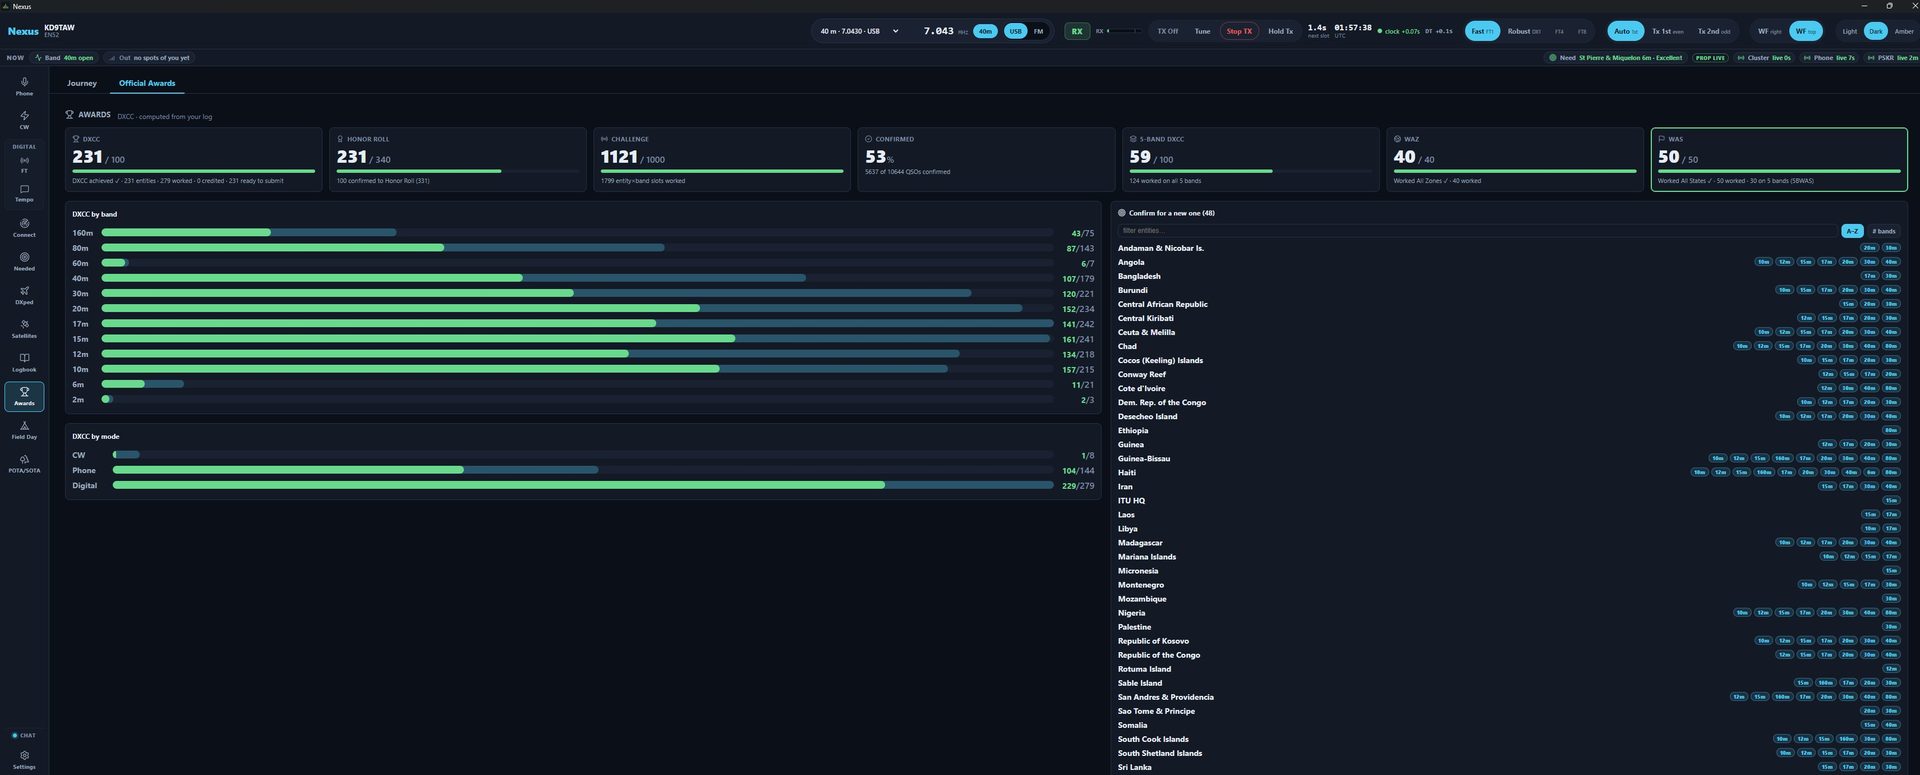This screenshot has height=775, width=1920.
Task: Switch theme to Amber
Action: pyautogui.click(x=1903, y=31)
